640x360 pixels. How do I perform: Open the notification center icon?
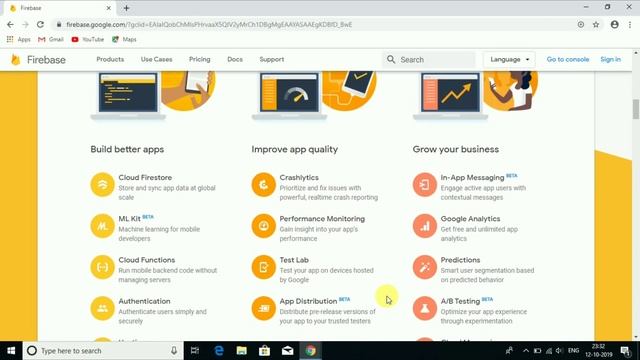point(625,351)
